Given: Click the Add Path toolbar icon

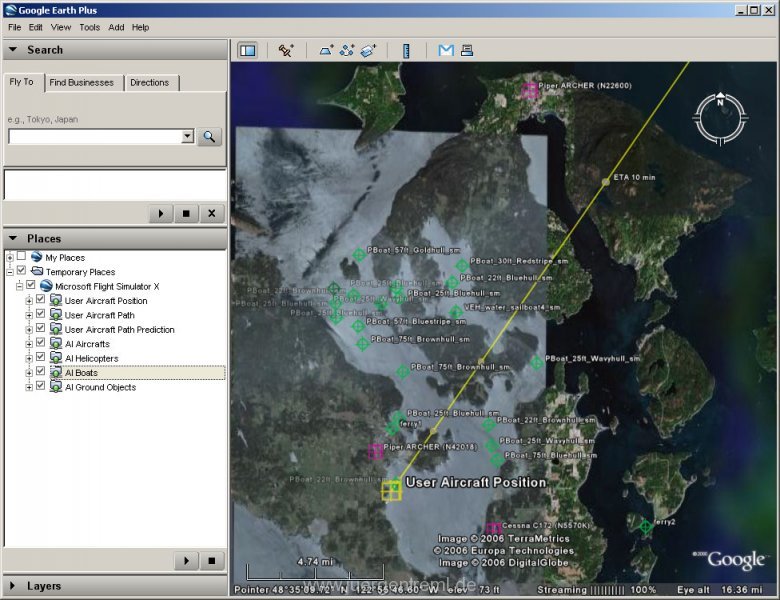Looking at the screenshot, I should click(347, 50).
